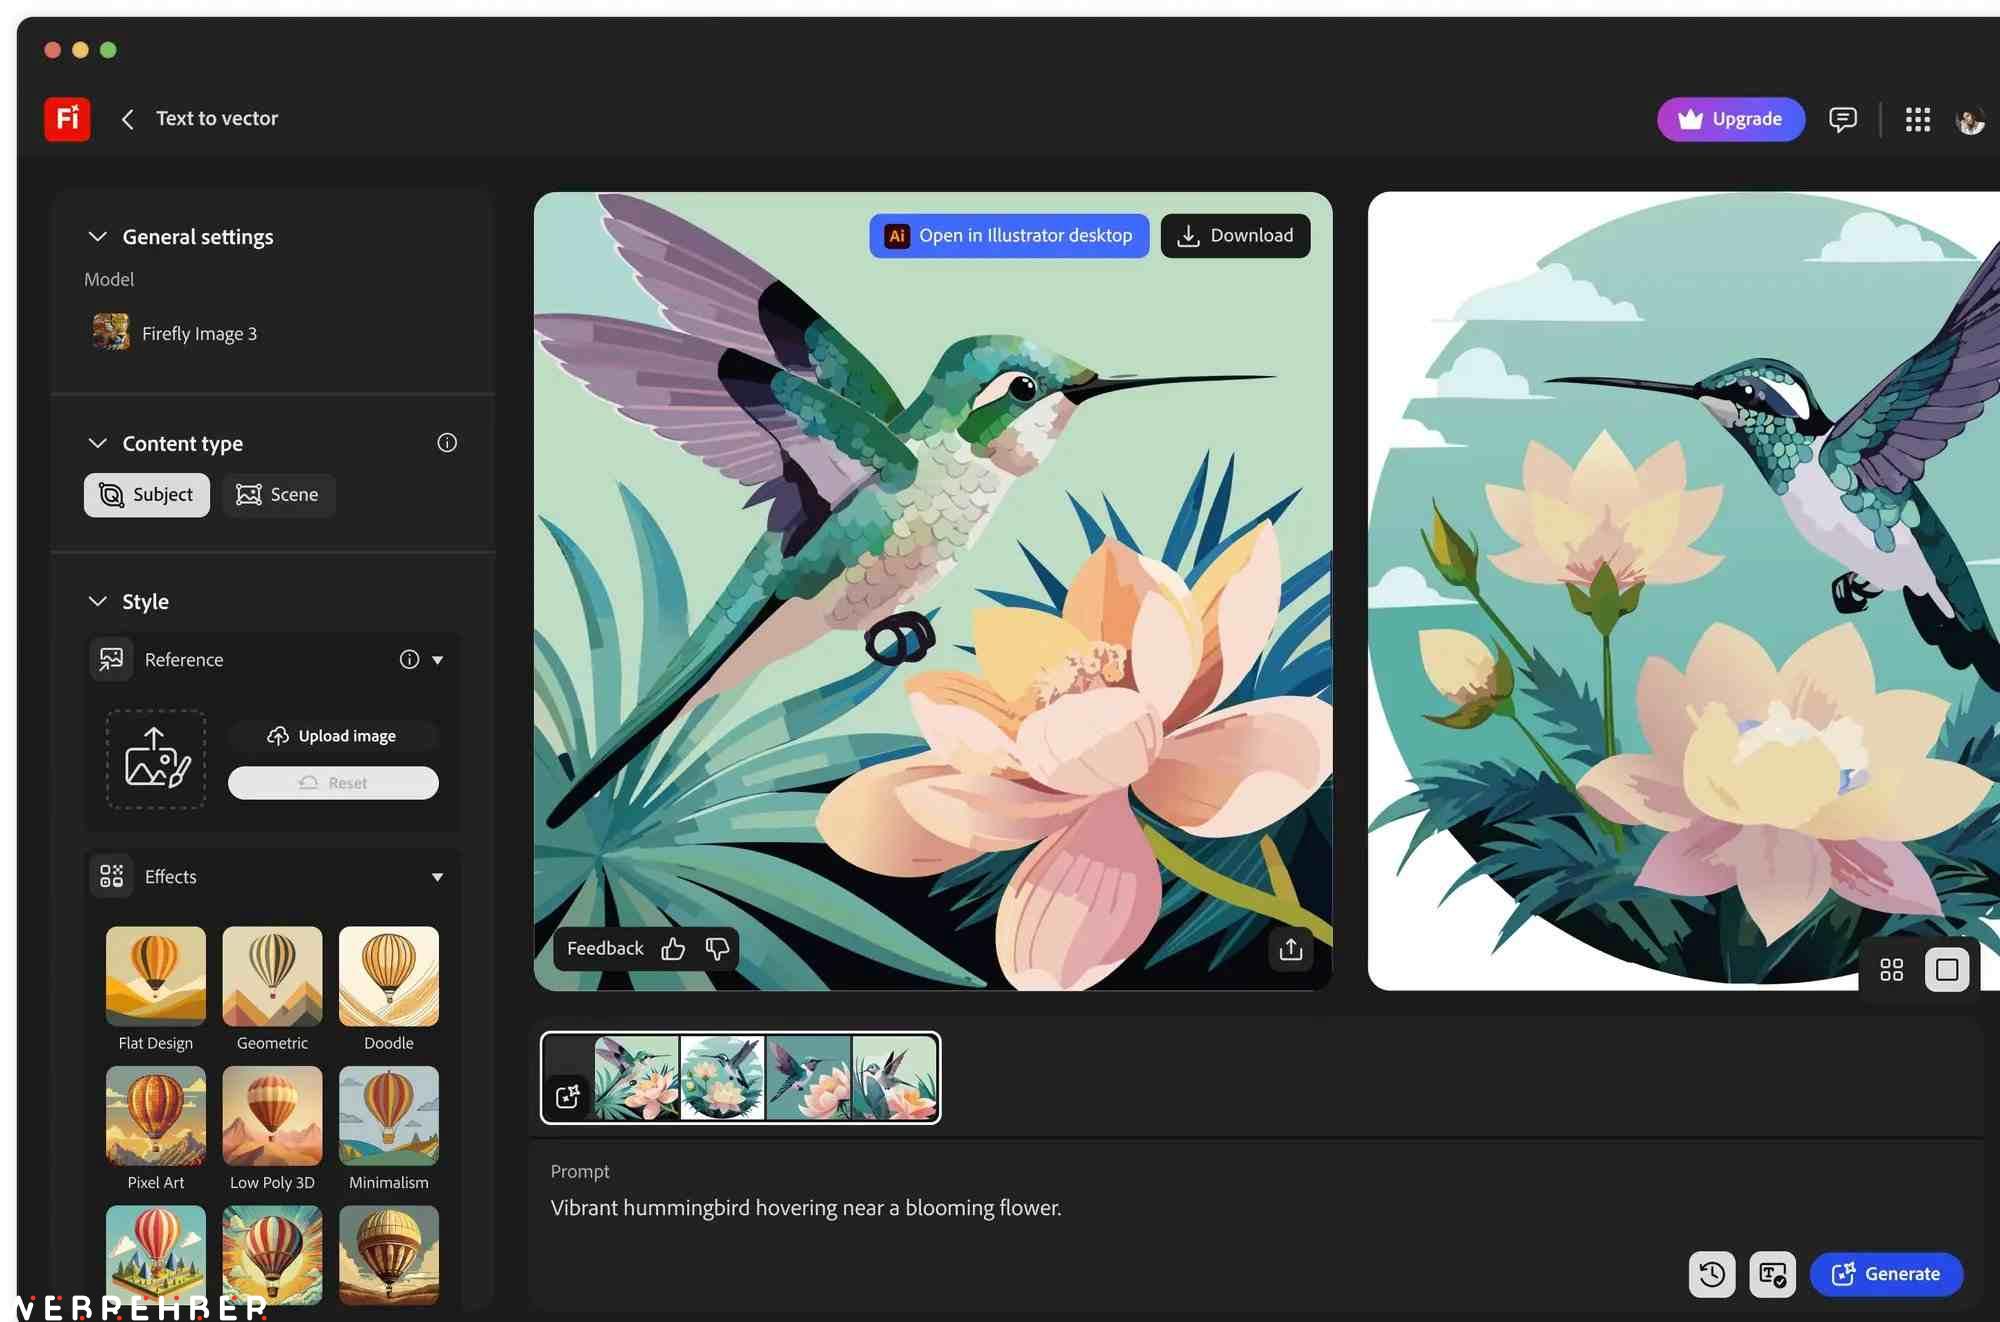2000x1322 pixels.
Task: Click the Effects panel icon
Action: point(111,876)
